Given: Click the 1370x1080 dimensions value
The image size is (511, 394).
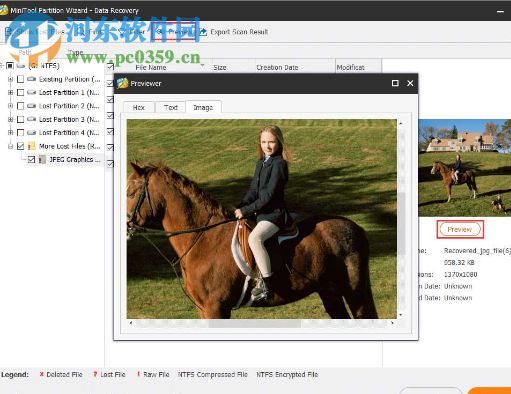Looking at the screenshot, I should 460,274.
